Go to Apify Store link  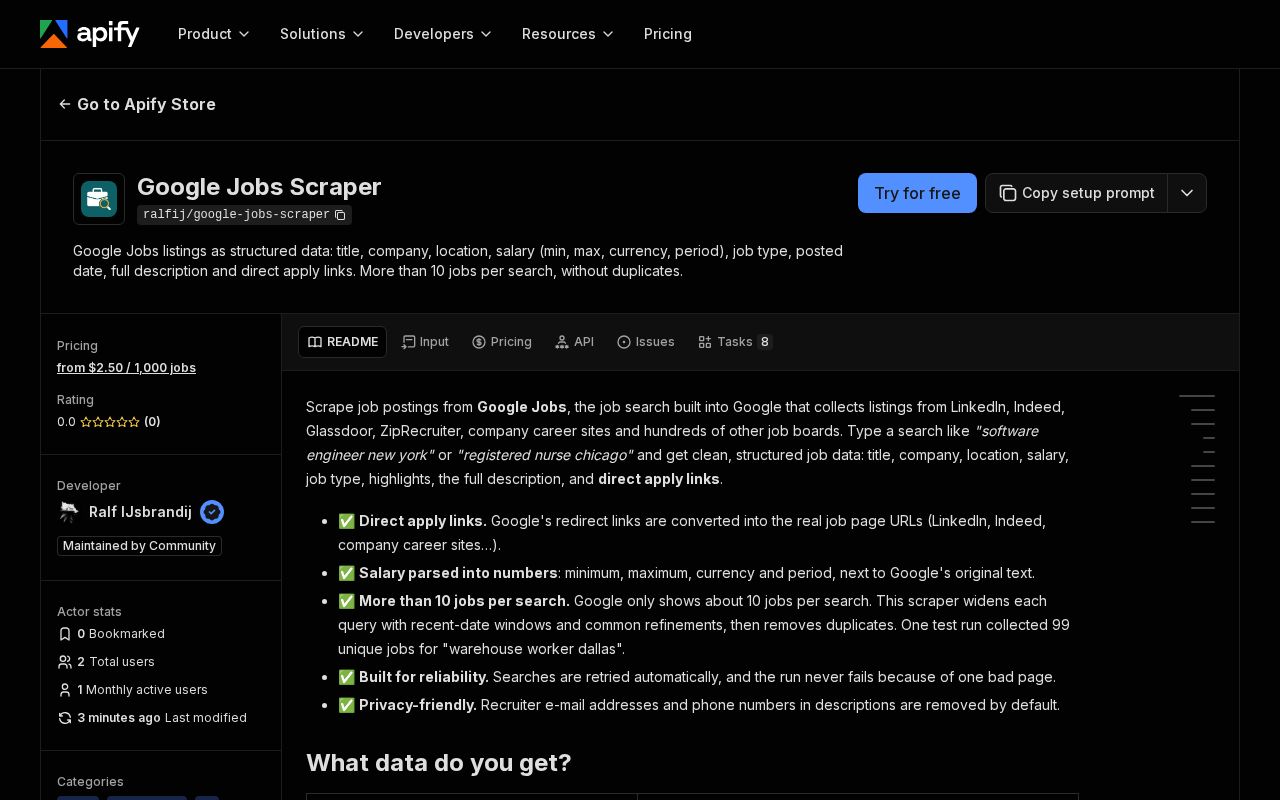137,104
